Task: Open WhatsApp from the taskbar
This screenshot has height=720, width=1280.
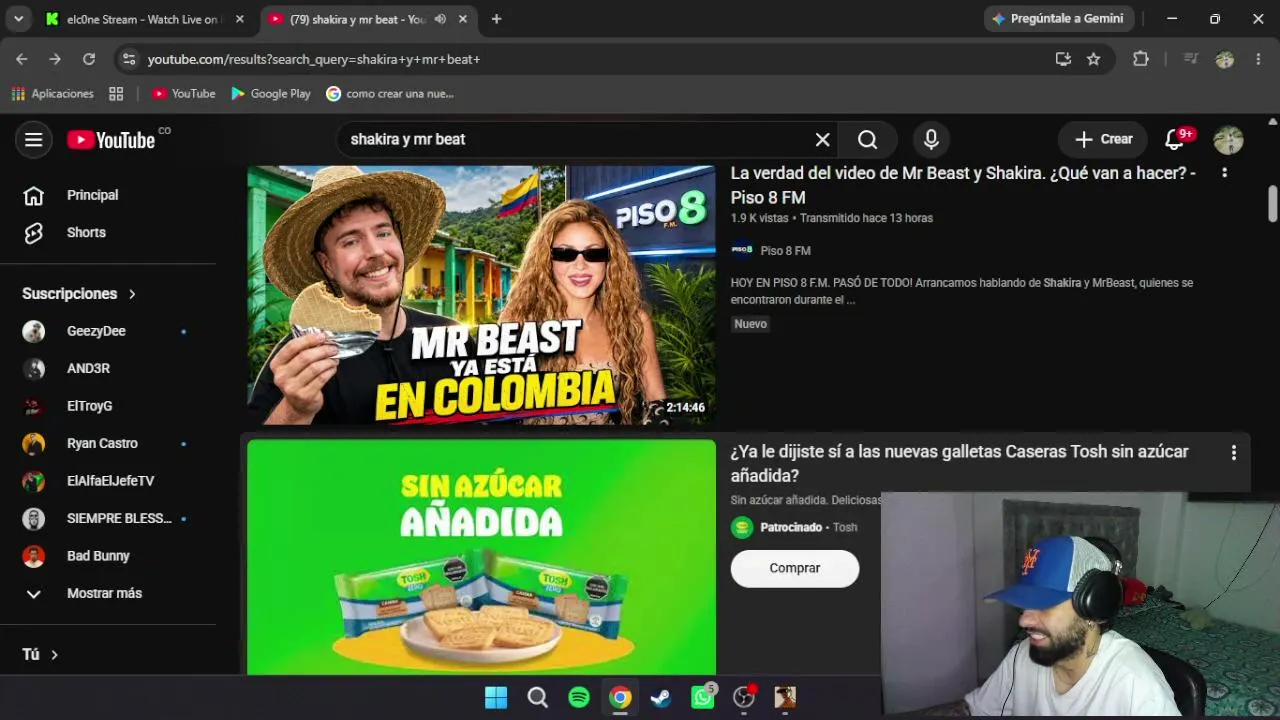Action: point(704,697)
